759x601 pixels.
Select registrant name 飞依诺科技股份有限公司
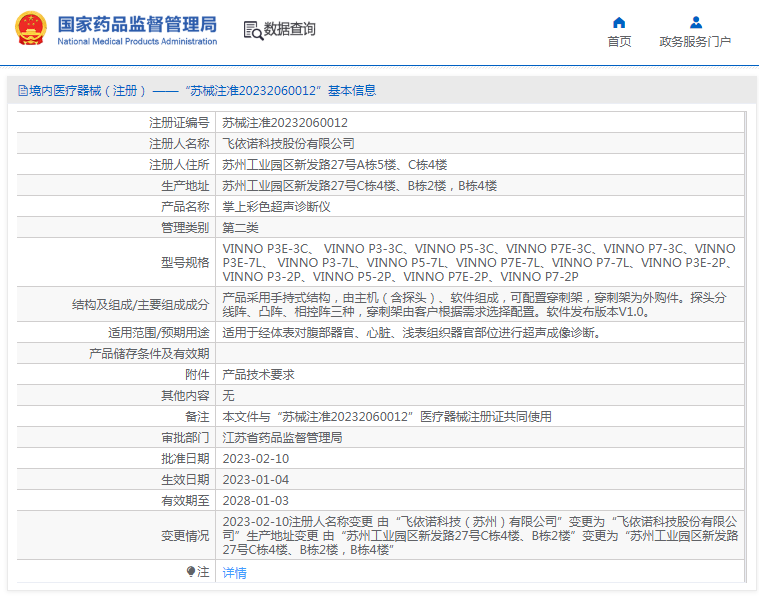click(x=288, y=144)
